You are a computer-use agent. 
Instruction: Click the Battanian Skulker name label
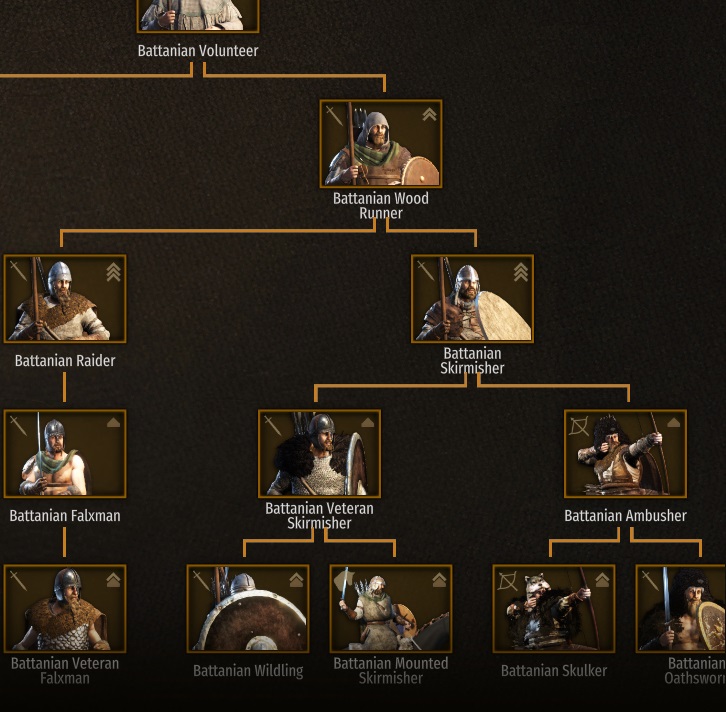[554, 671]
